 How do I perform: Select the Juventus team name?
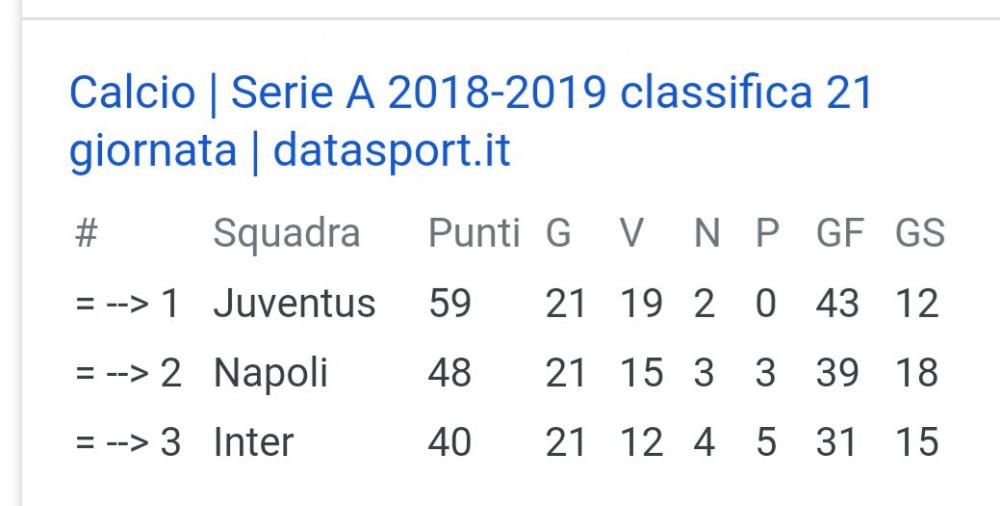coord(294,303)
